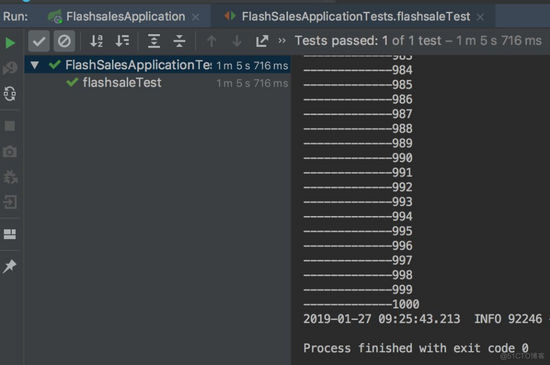The width and height of the screenshot is (550, 365).
Task: Export test results icon
Action: tap(262, 41)
